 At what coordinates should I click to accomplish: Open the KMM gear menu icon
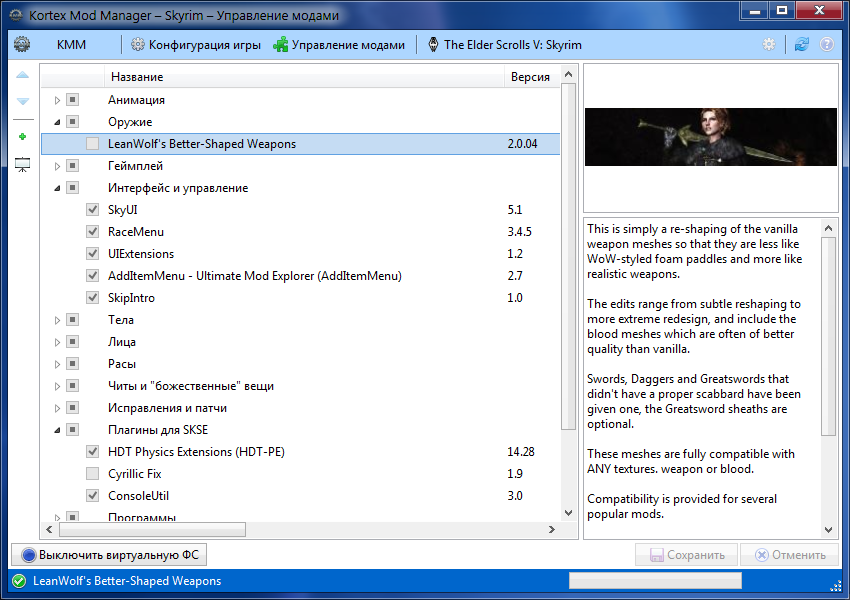22,44
